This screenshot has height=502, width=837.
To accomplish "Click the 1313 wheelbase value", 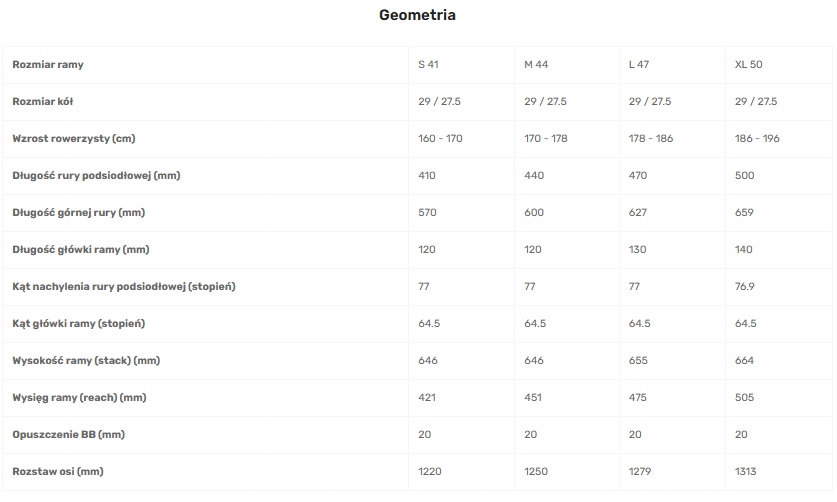I will tap(746, 472).
